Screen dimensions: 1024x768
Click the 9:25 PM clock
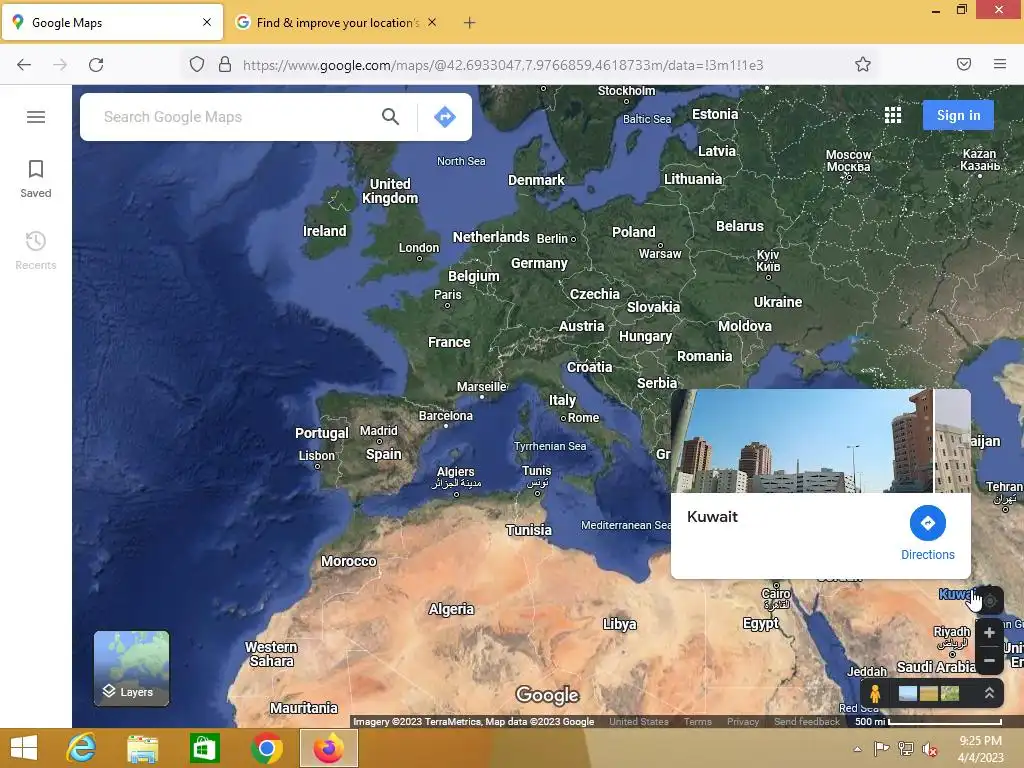pyautogui.click(x=980, y=741)
